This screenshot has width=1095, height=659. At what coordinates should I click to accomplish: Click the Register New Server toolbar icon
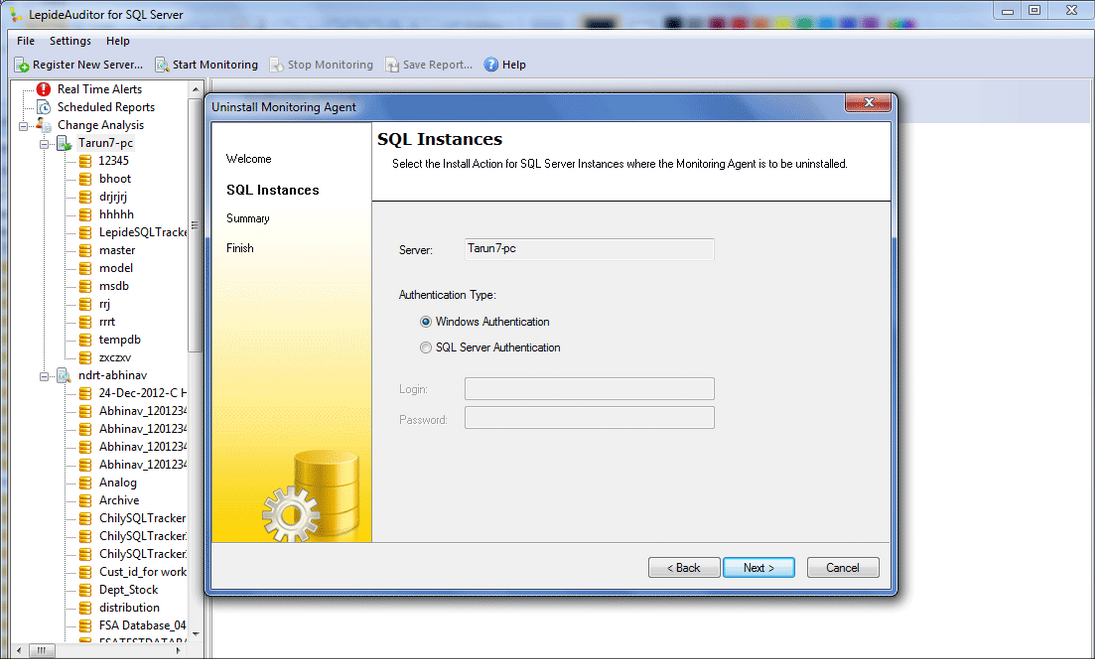pyautogui.click(x=22, y=65)
